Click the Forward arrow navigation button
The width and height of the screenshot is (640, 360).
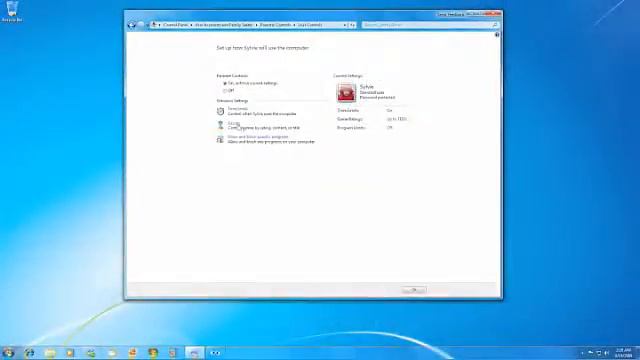[141, 25]
